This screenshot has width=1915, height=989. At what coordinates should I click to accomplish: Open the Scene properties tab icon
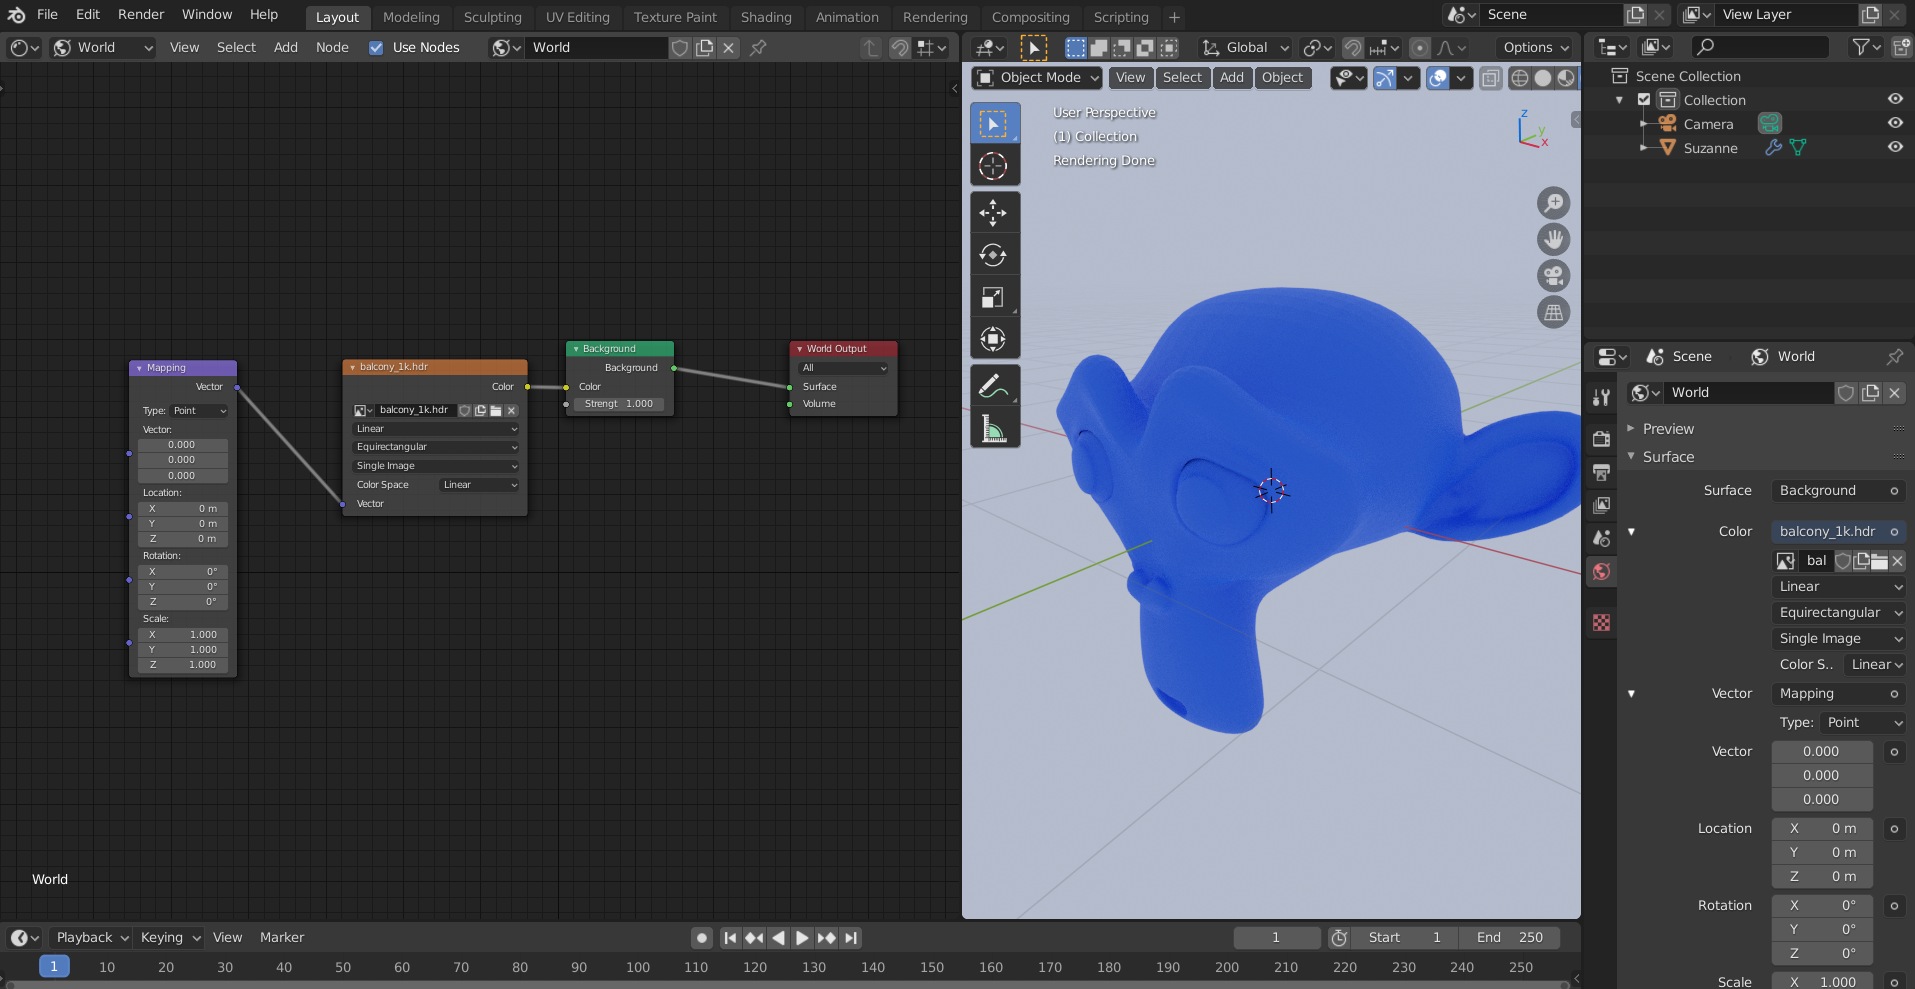pyautogui.click(x=1601, y=538)
